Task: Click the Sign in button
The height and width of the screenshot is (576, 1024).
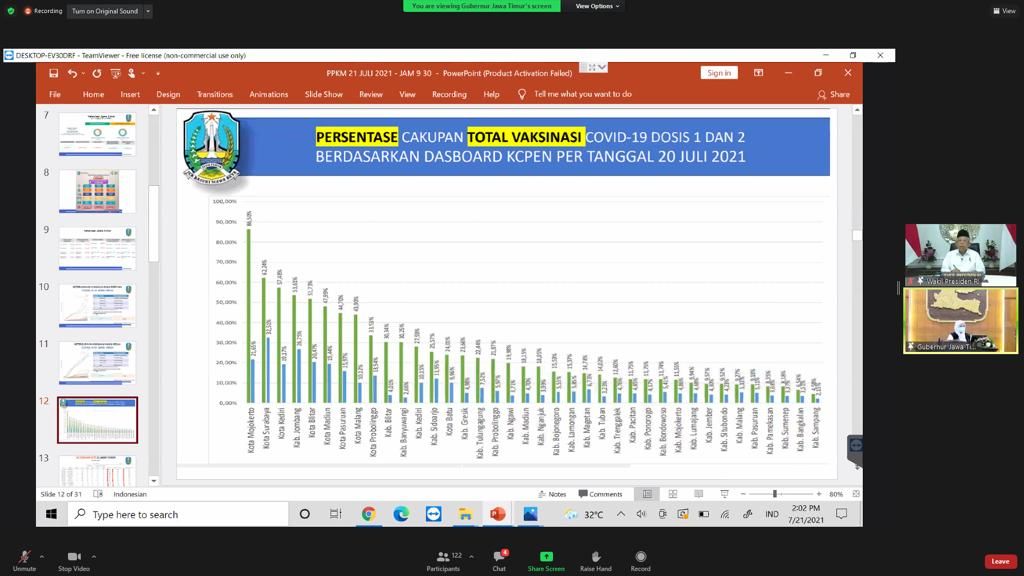Action: pos(718,73)
